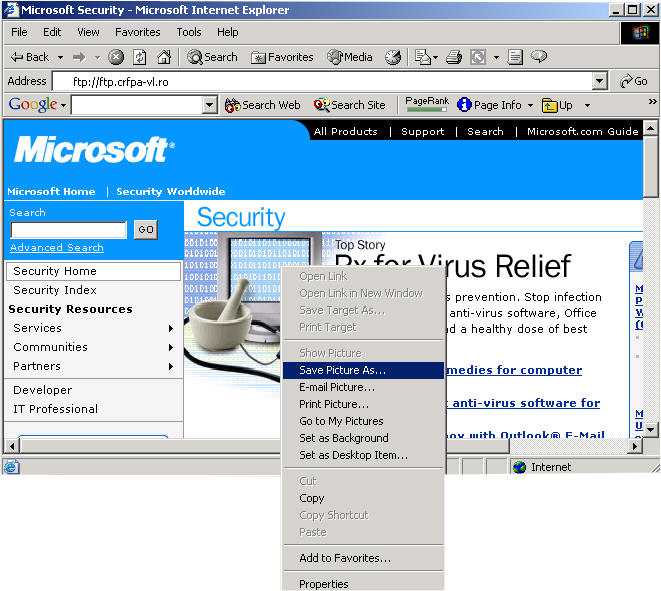The width and height of the screenshot is (661, 591).
Task: Open the Favorites toolbar button
Action: pyautogui.click(x=282, y=58)
